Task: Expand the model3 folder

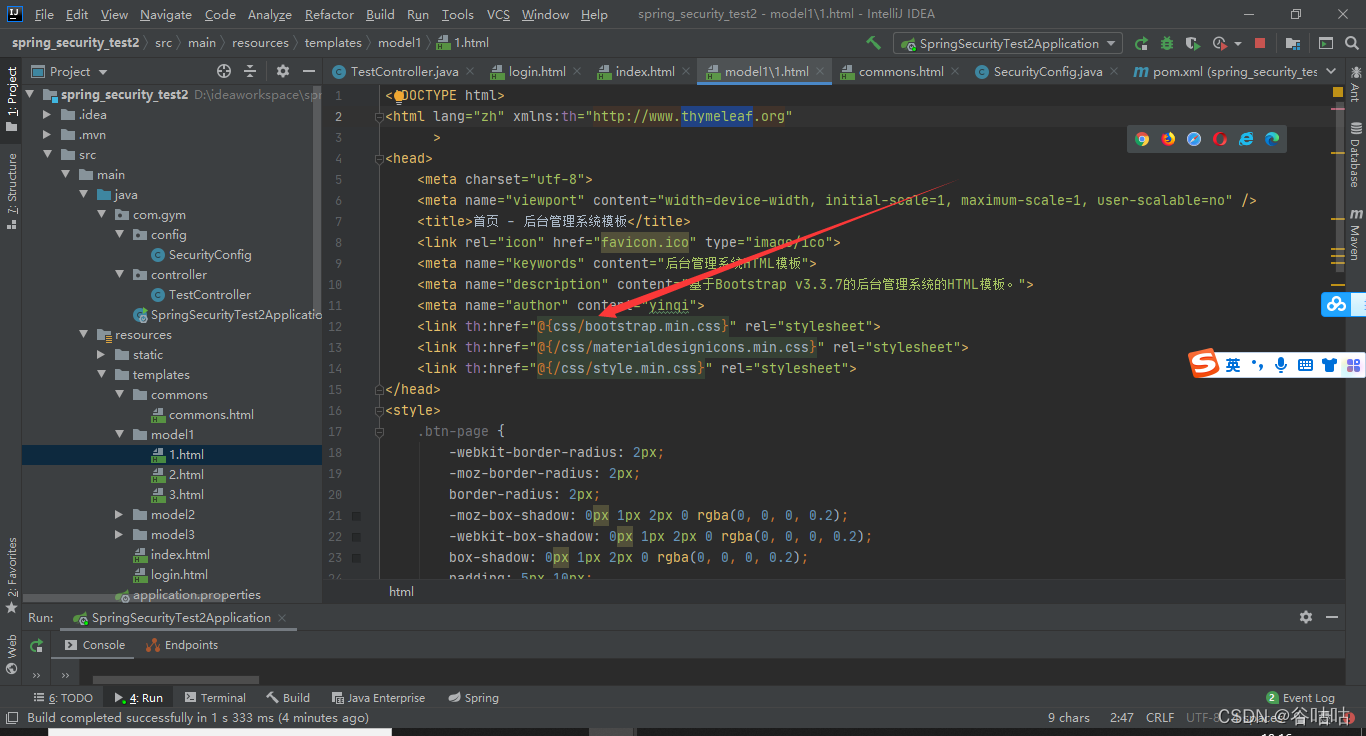Action: tap(119, 535)
